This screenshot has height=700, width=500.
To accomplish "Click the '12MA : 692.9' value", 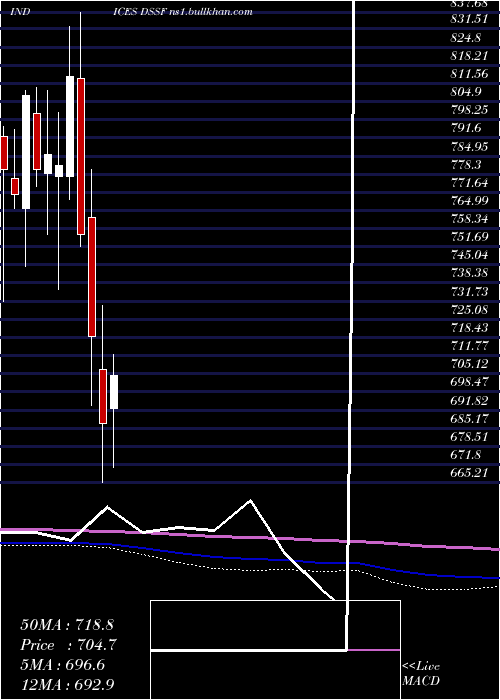I will [69, 684].
